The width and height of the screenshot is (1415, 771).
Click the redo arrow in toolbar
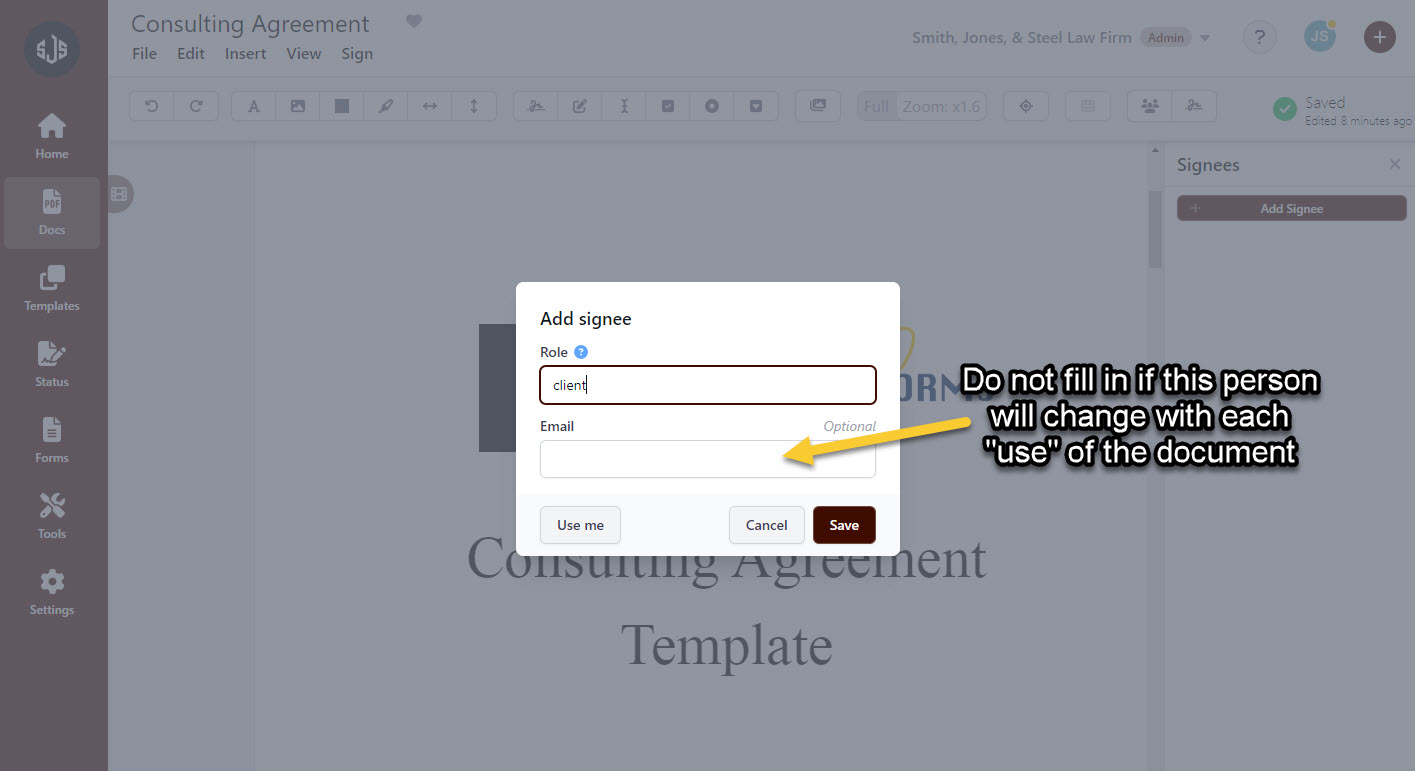(196, 106)
